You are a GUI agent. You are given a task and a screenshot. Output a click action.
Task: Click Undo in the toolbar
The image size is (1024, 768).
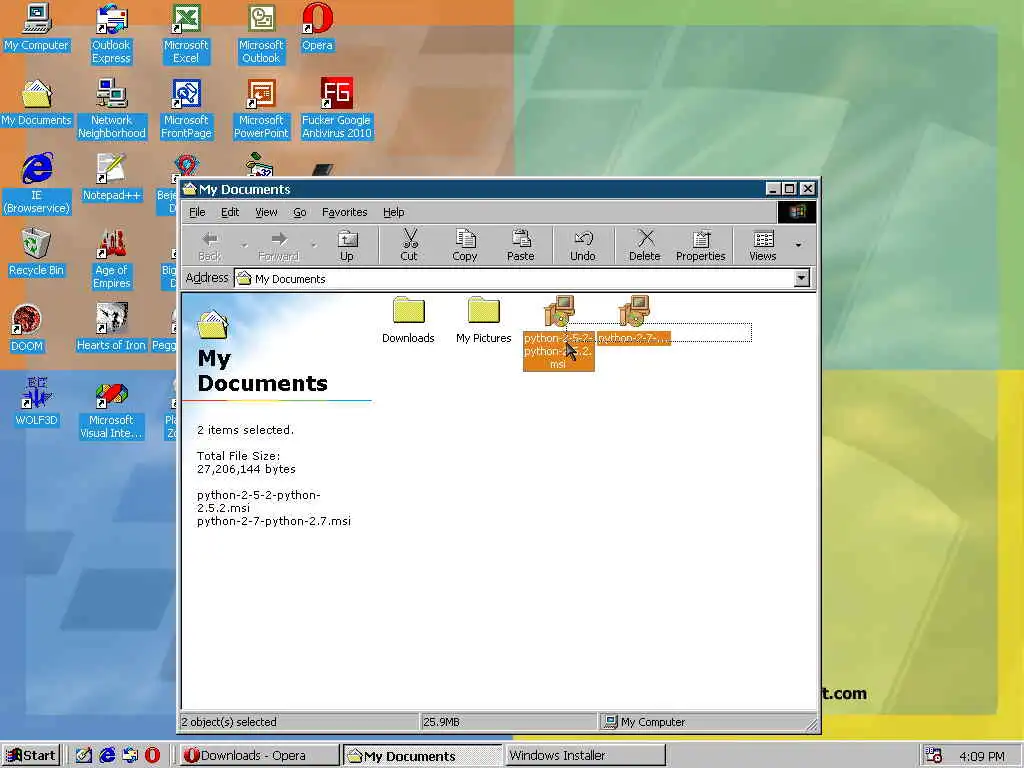pos(583,246)
